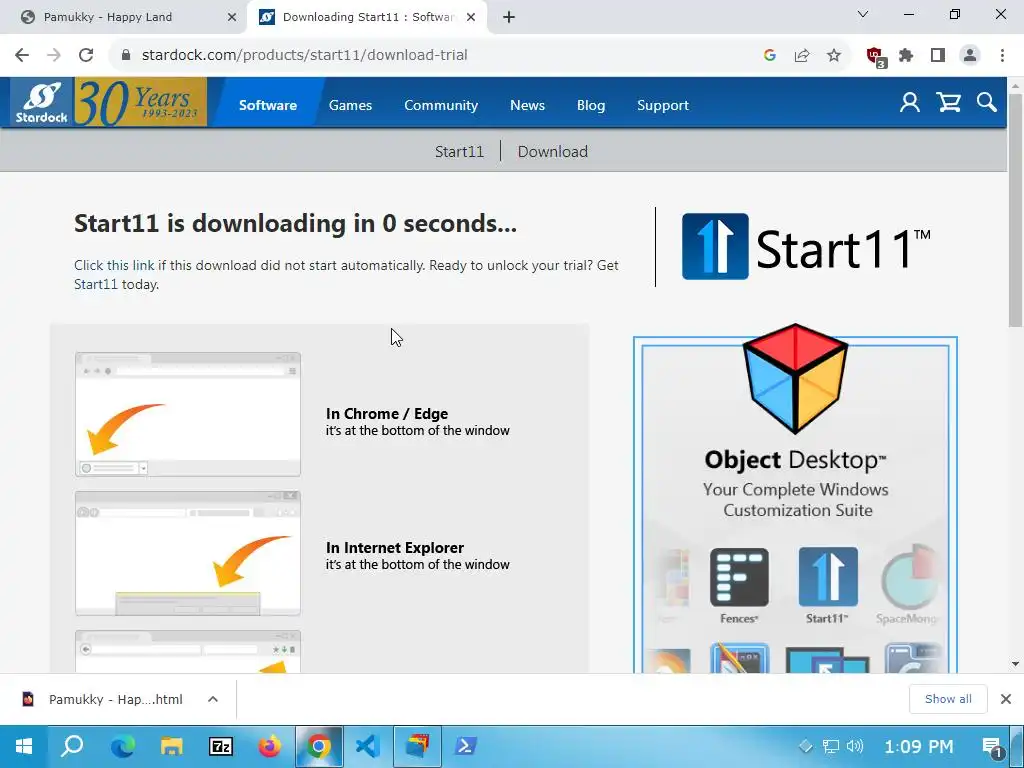1024x768 pixels.
Task: Click the page vertical scrollbar thumb
Action: [x=1015, y=210]
